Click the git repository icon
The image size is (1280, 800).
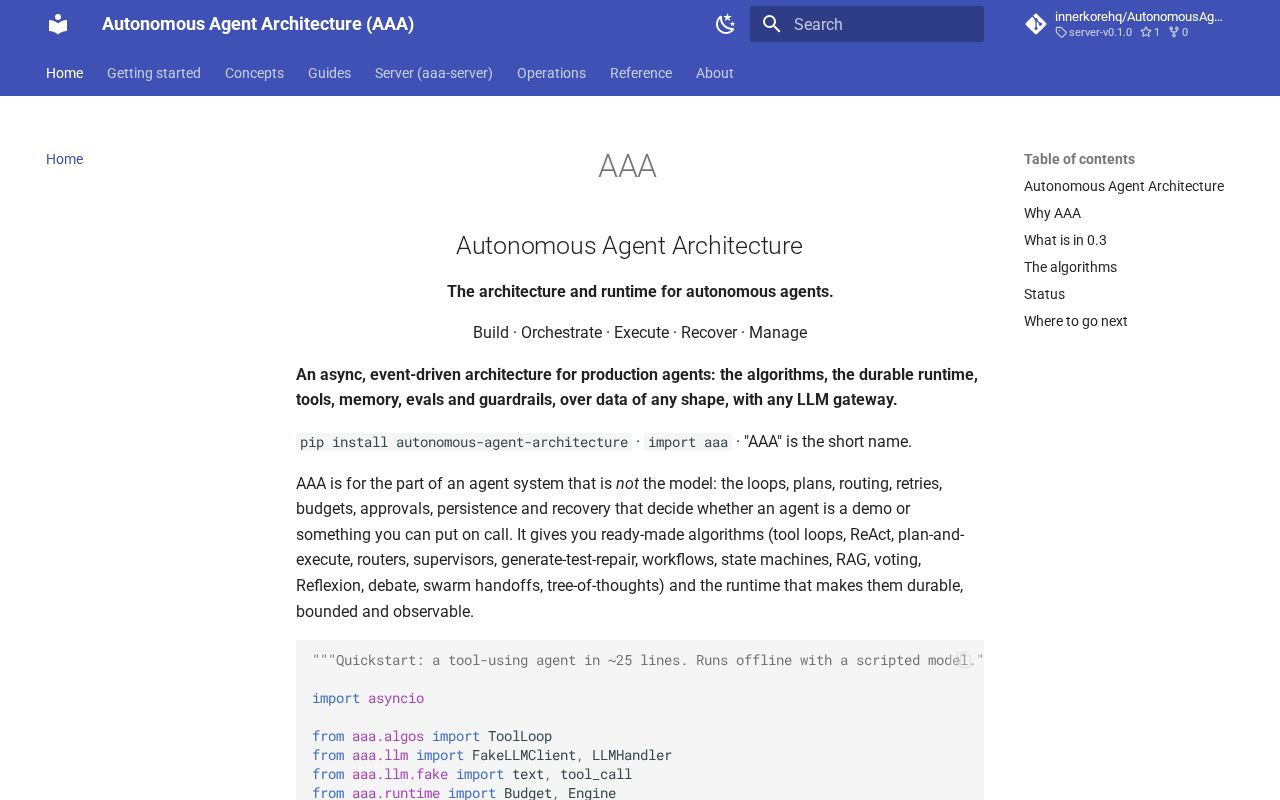[1036, 24]
